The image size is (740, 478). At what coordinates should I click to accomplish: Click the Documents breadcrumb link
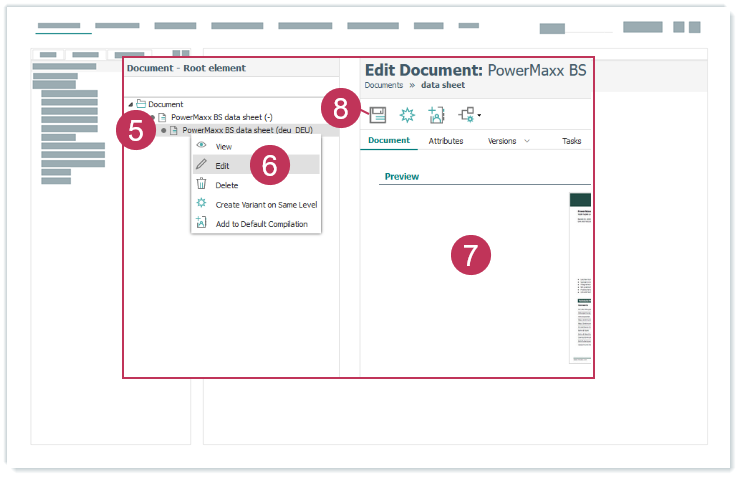click(x=384, y=86)
